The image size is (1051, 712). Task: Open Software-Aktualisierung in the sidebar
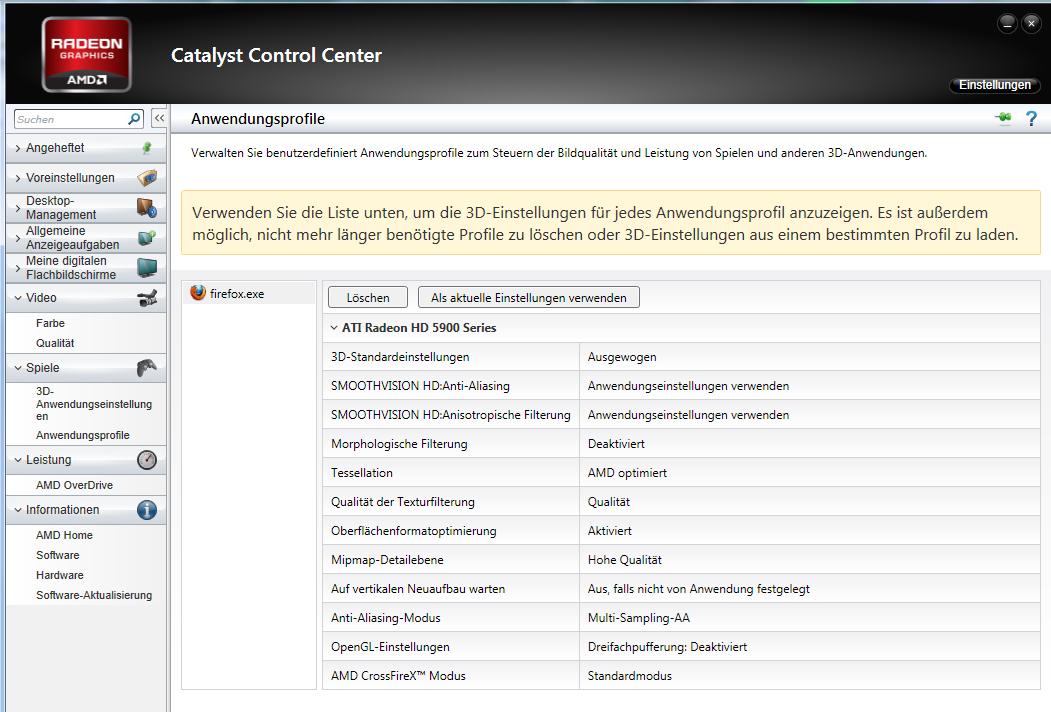[94, 595]
